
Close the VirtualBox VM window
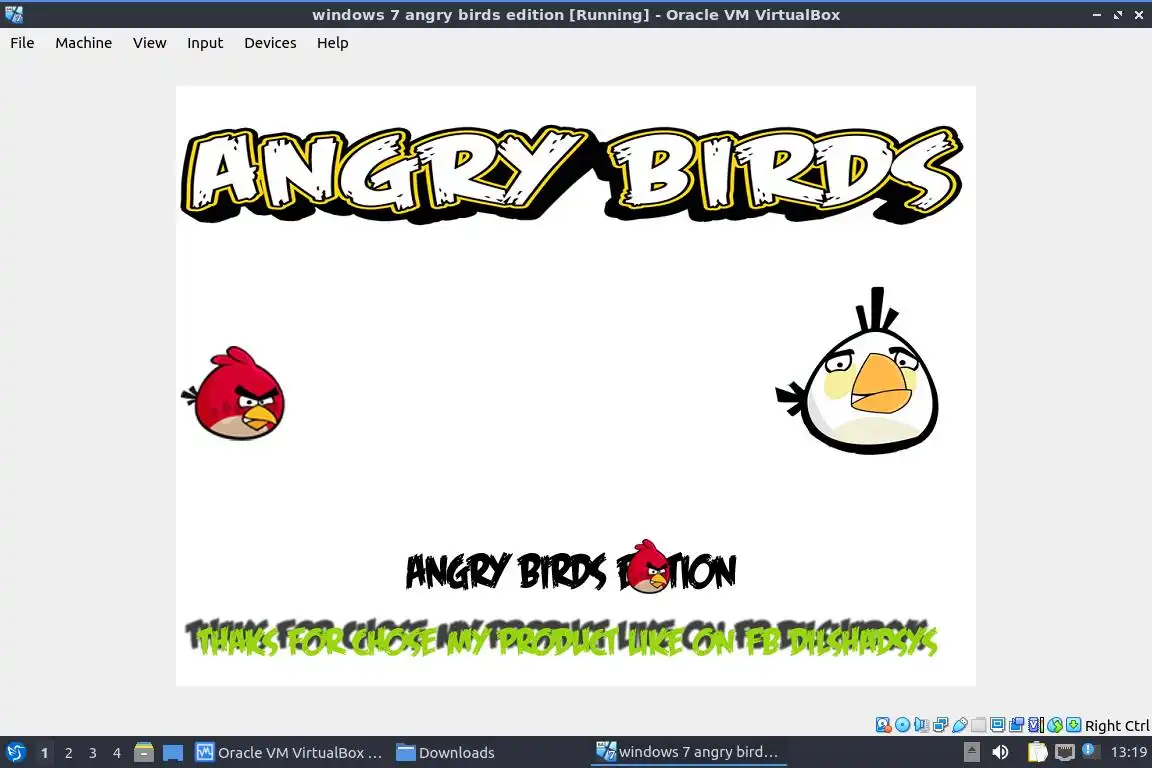click(1139, 15)
